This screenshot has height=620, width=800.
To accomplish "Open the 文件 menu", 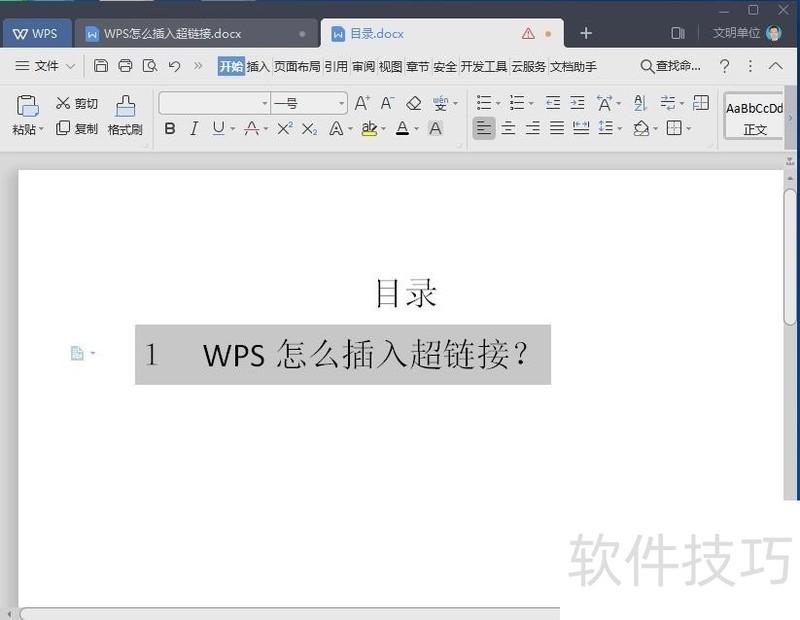I will (45, 66).
